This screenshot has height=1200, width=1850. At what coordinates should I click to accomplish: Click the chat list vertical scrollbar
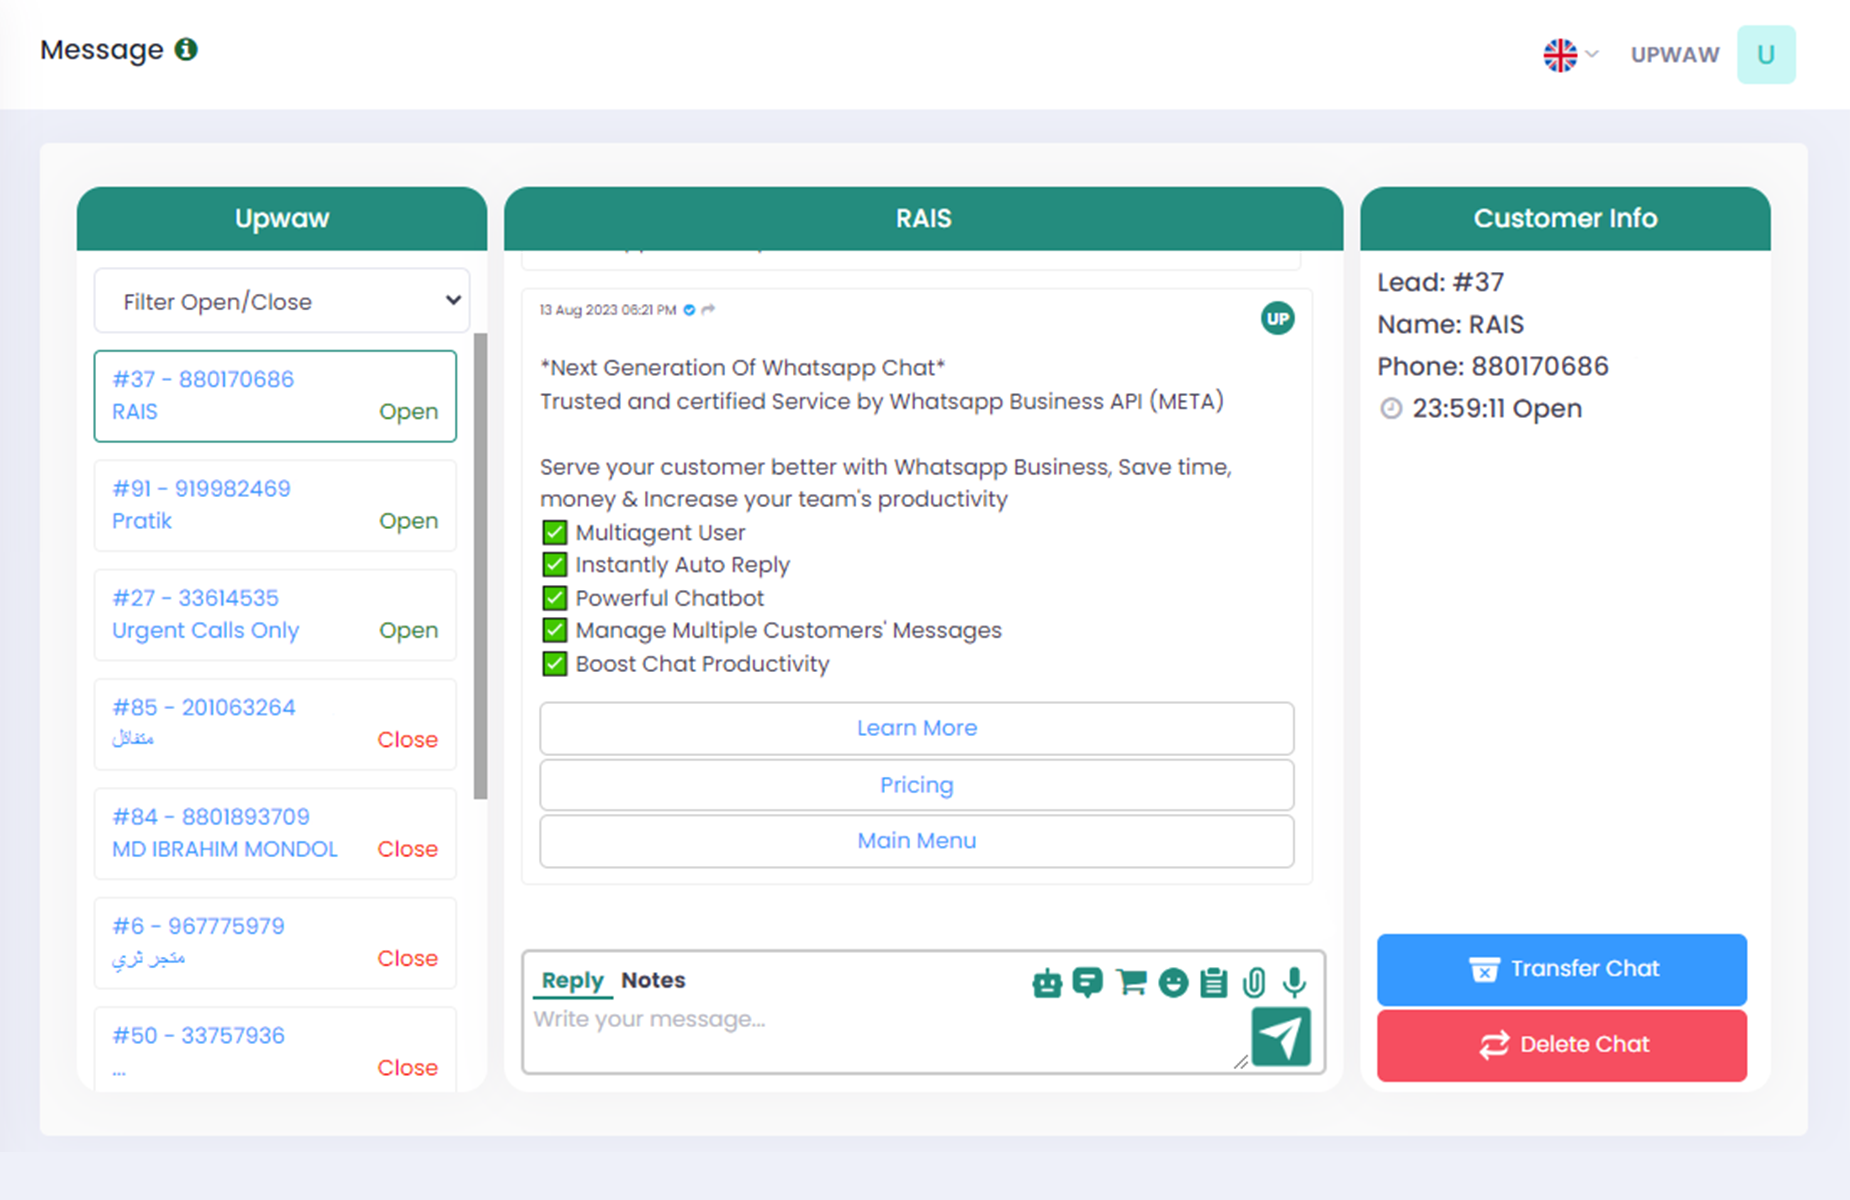480,566
